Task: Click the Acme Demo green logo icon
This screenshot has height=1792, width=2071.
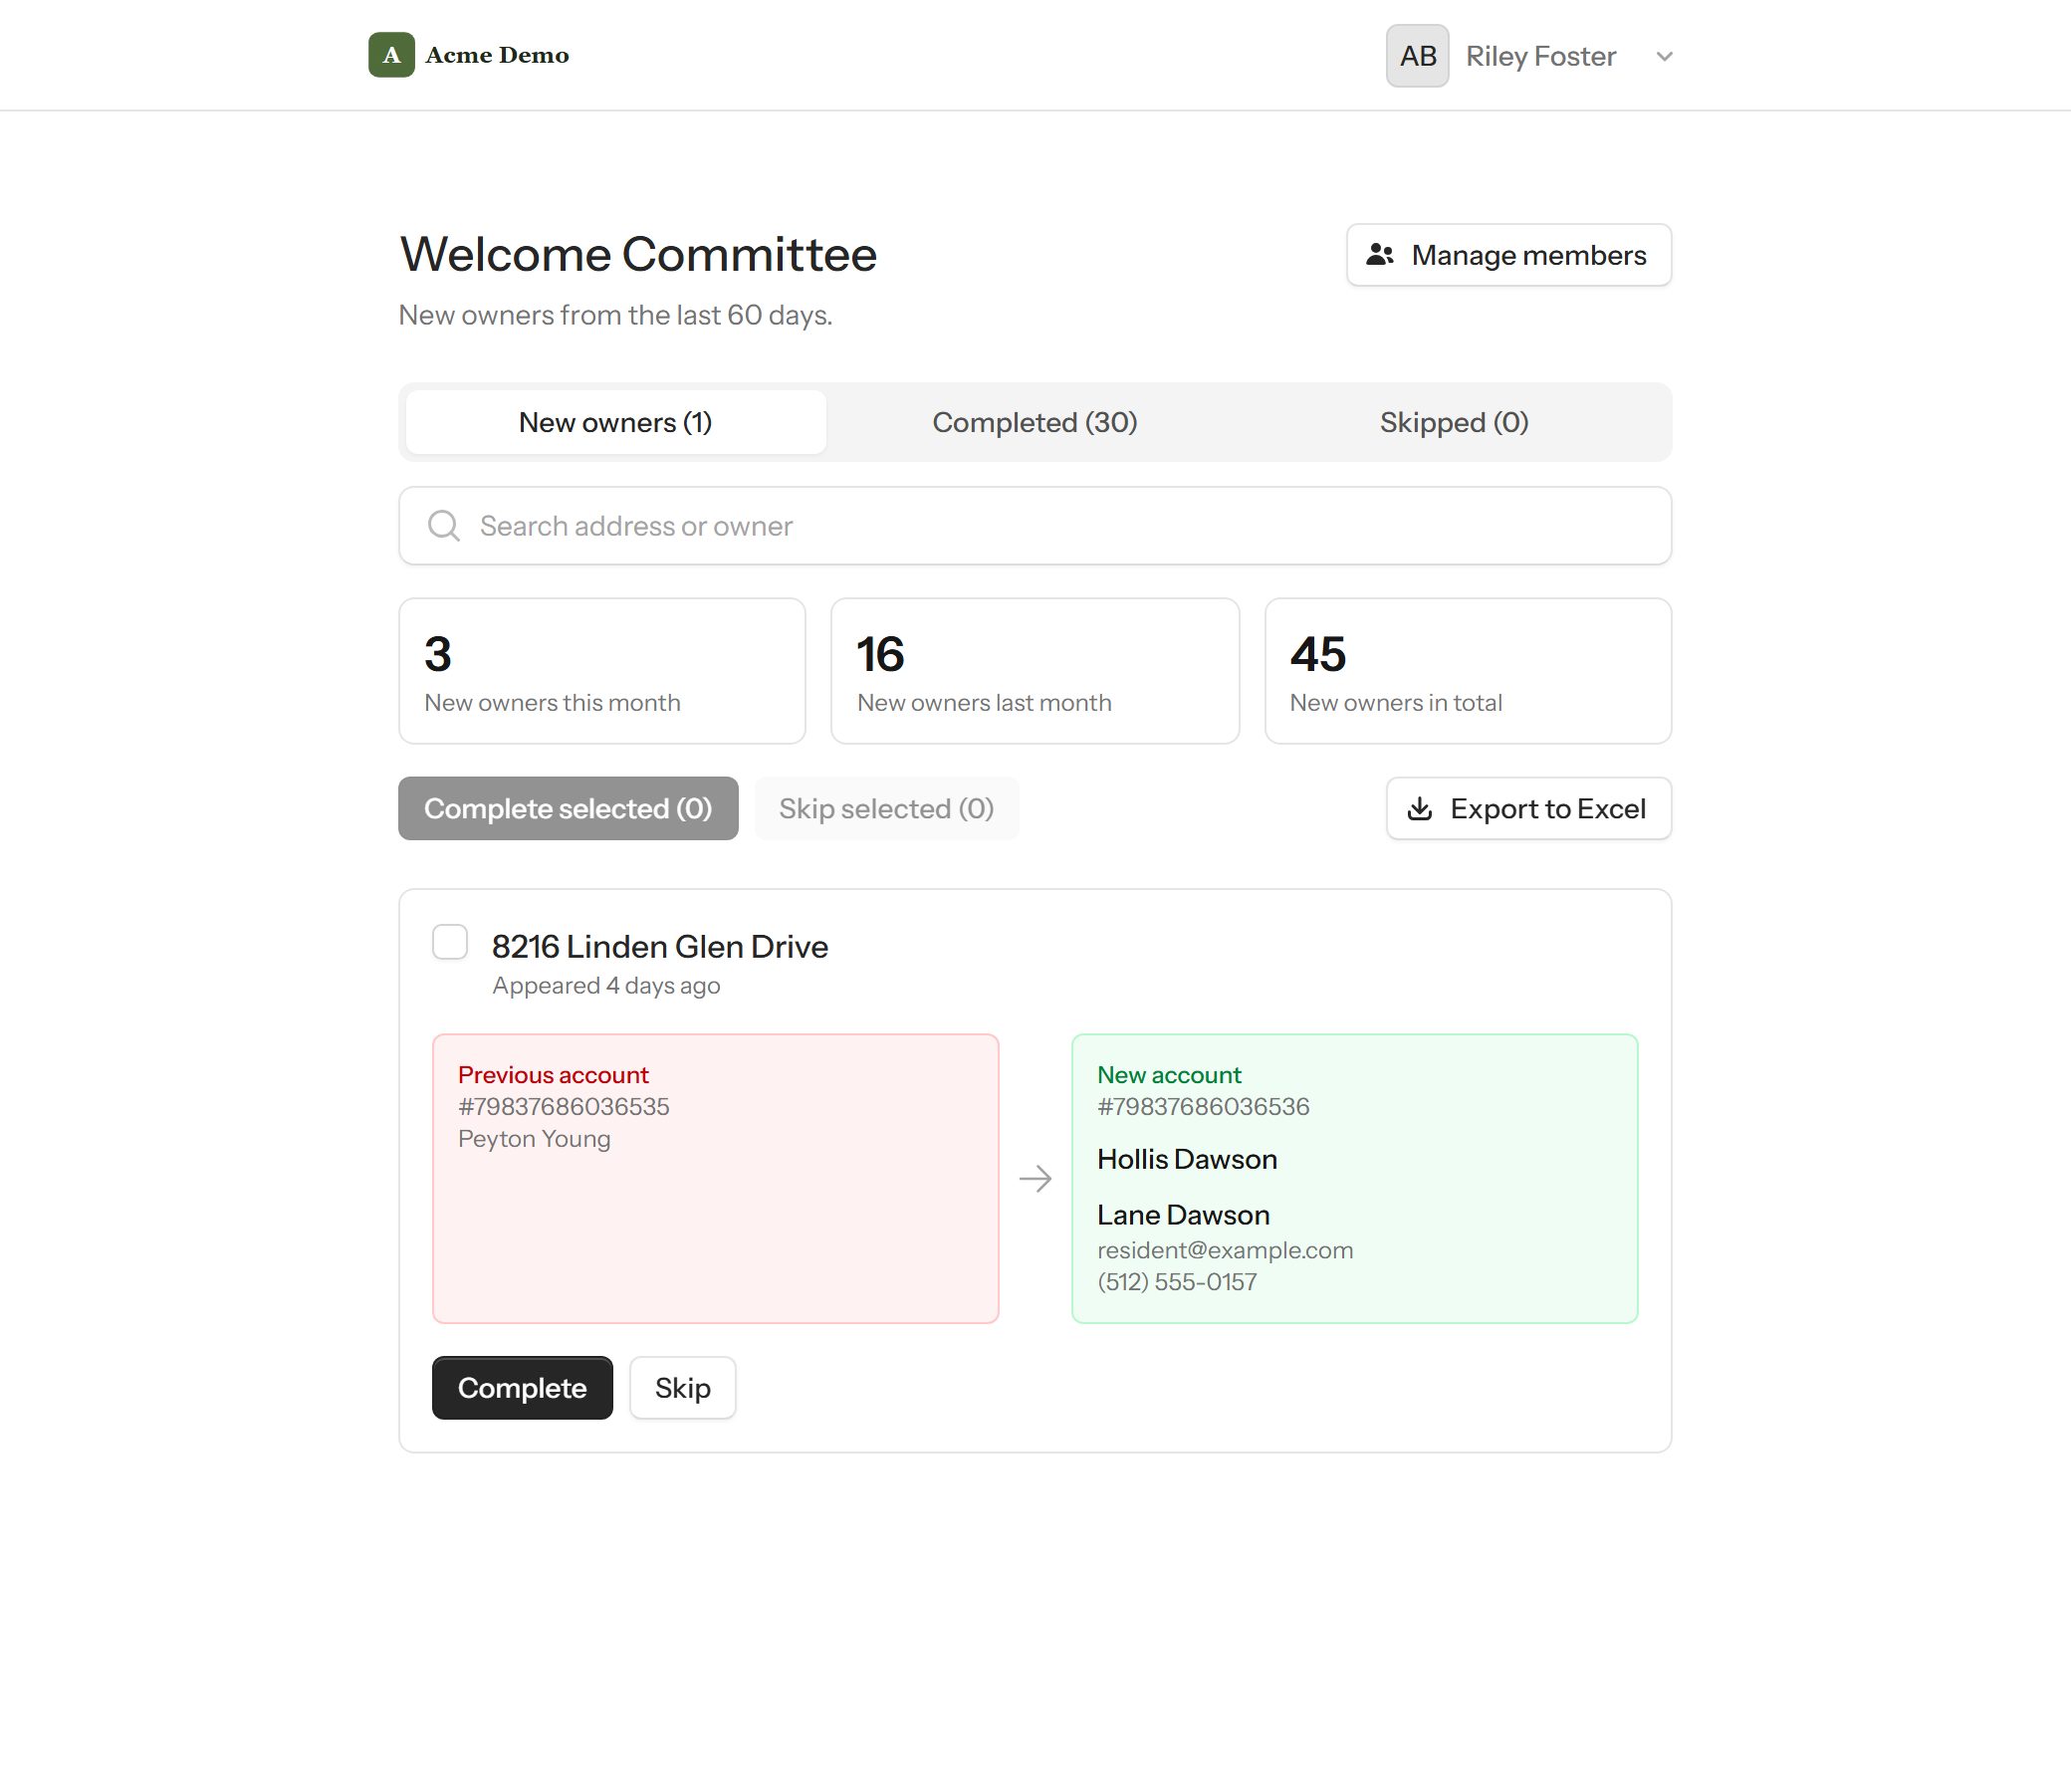Action: click(391, 55)
